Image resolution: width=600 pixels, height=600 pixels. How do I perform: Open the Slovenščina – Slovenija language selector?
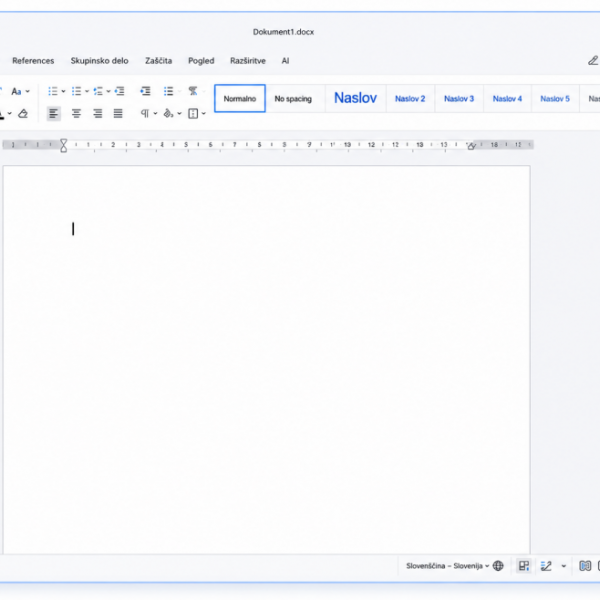coord(447,566)
